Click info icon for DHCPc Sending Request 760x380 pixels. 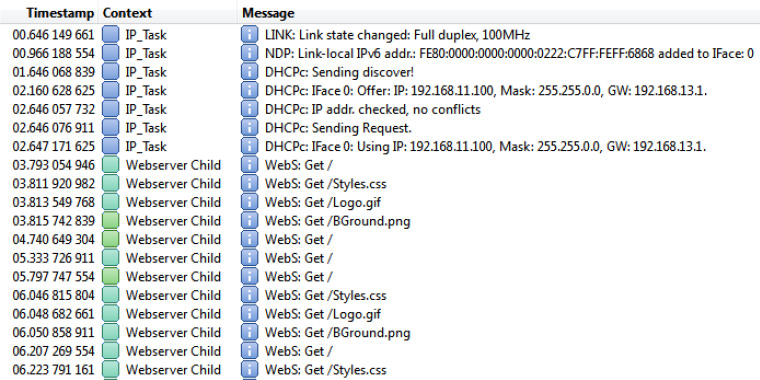coord(249,128)
